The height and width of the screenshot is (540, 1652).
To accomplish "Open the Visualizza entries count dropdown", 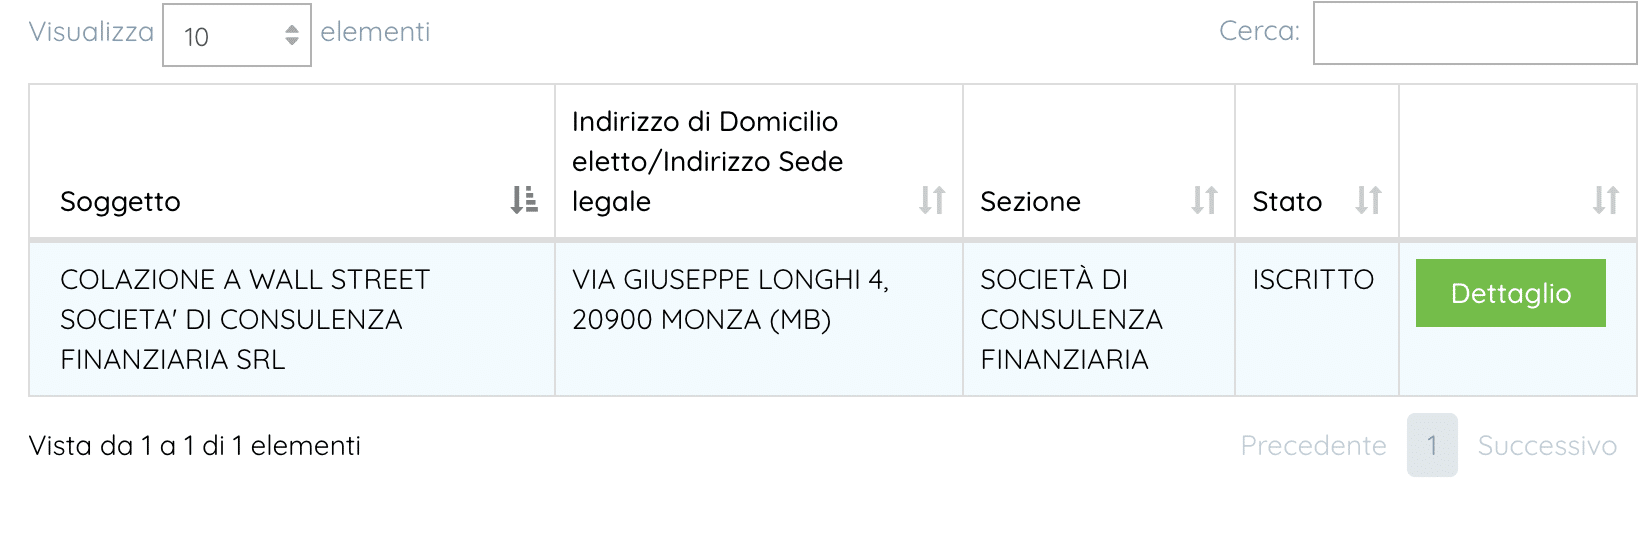I will pyautogui.click(x=237, y=36).
